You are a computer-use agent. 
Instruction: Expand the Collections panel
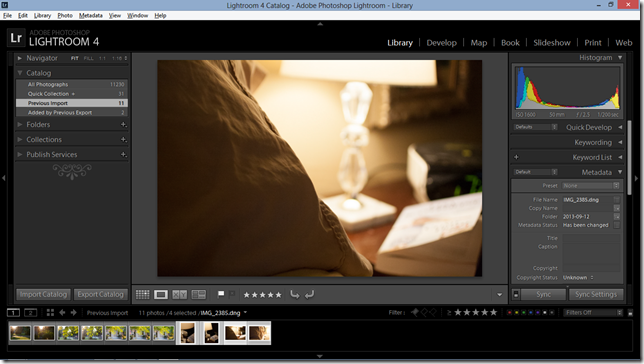tap(19, 140)
